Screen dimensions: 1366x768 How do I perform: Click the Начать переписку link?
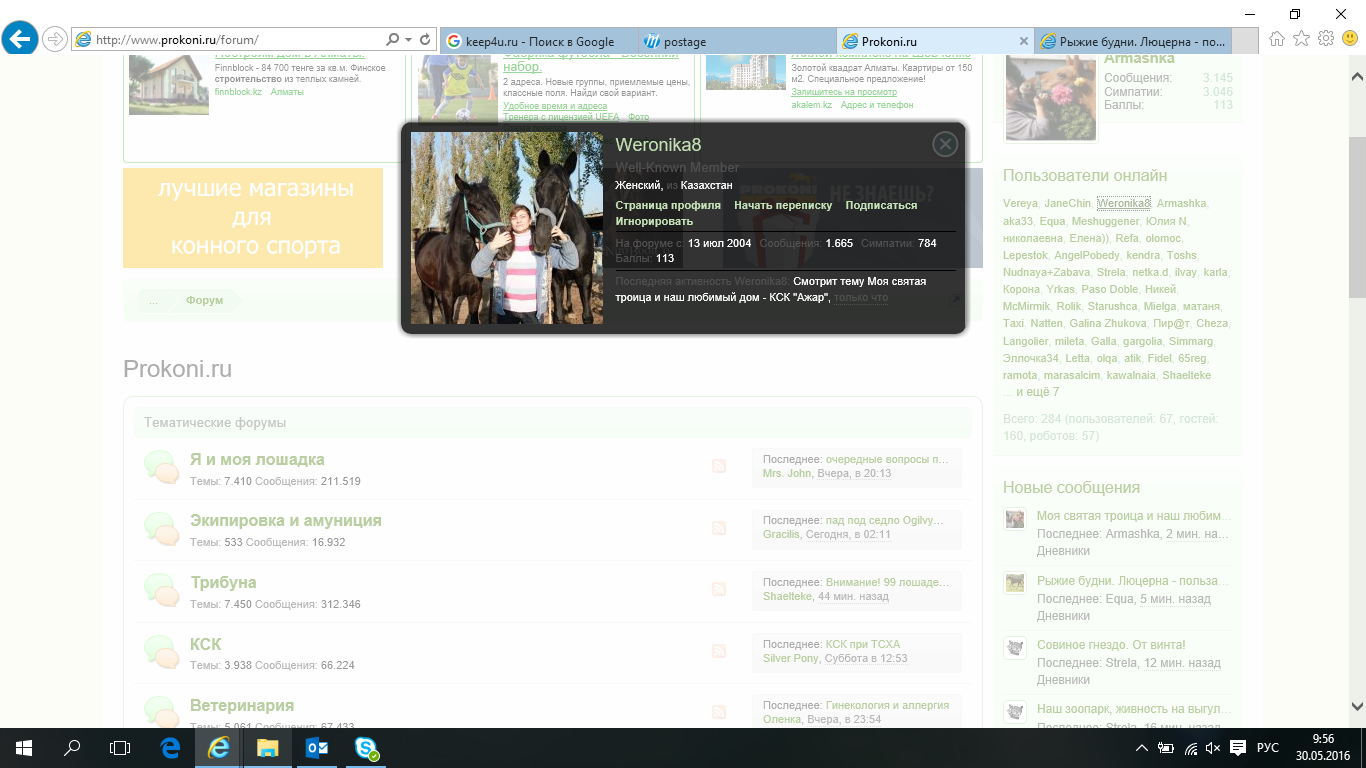click(782, 205)
